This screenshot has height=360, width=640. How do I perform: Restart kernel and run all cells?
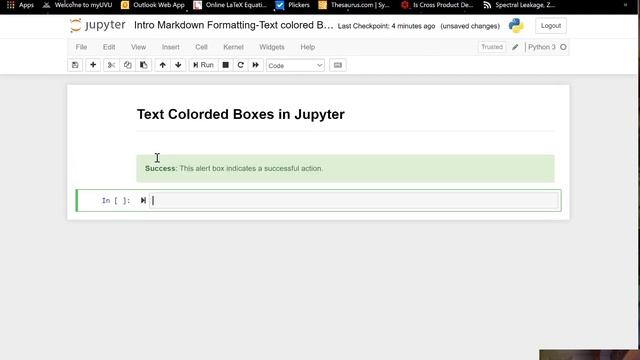[256, 65]
